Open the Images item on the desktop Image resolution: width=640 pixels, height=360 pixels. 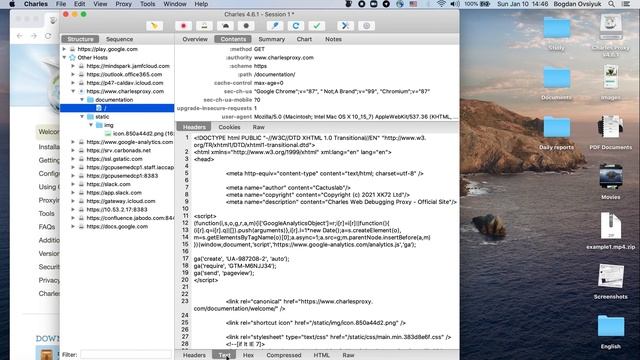pos(611,78)
